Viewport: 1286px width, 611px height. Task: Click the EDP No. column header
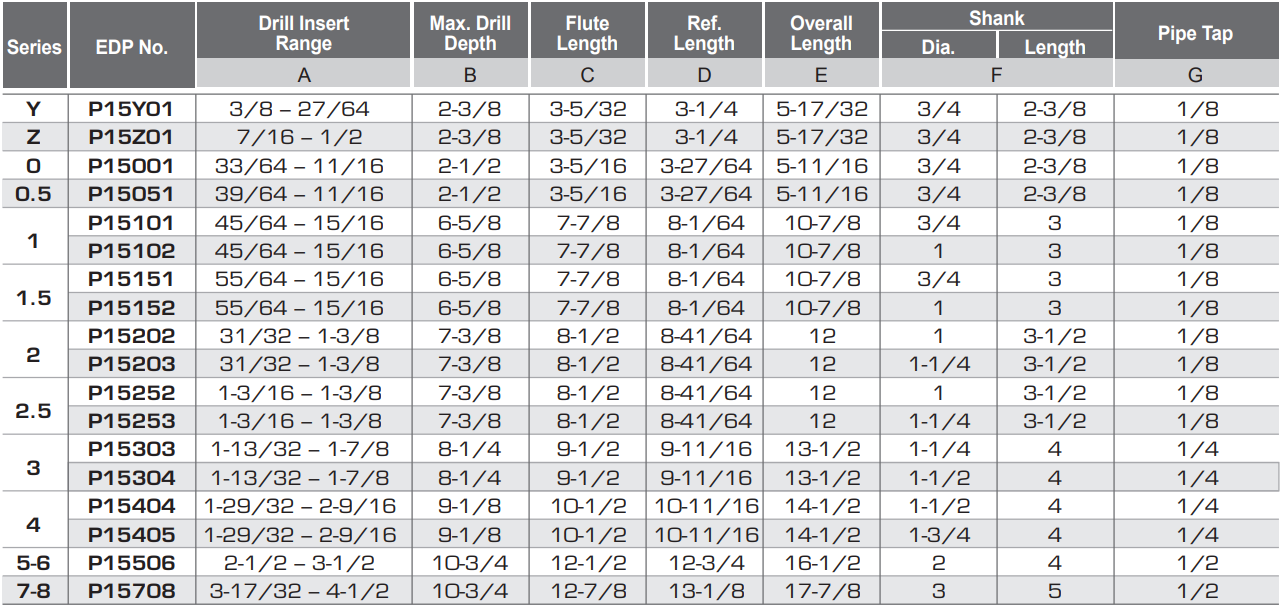coord(131,47)
